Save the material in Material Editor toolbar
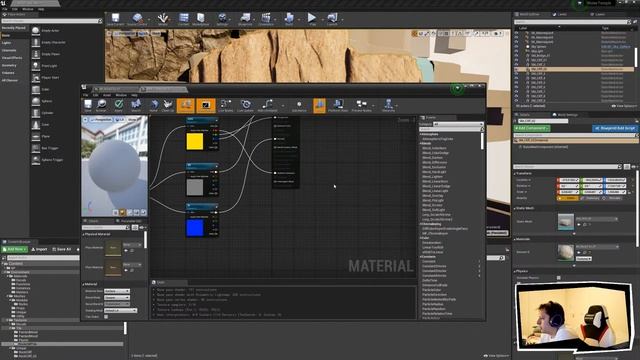 coord(88,105)
